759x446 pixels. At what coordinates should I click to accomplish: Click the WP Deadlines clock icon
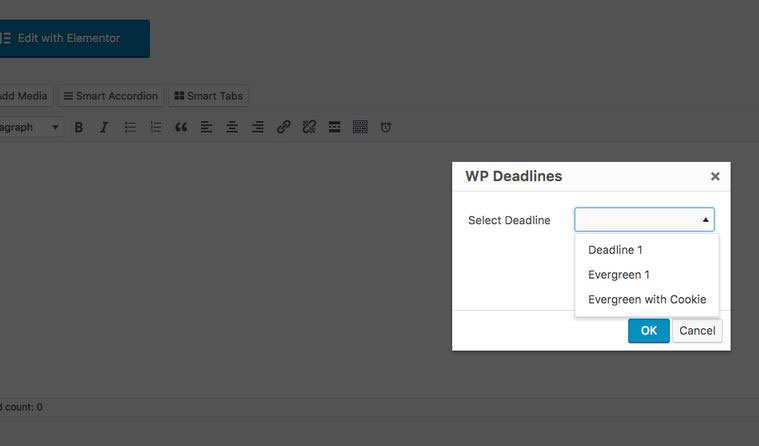coord(386,127)
